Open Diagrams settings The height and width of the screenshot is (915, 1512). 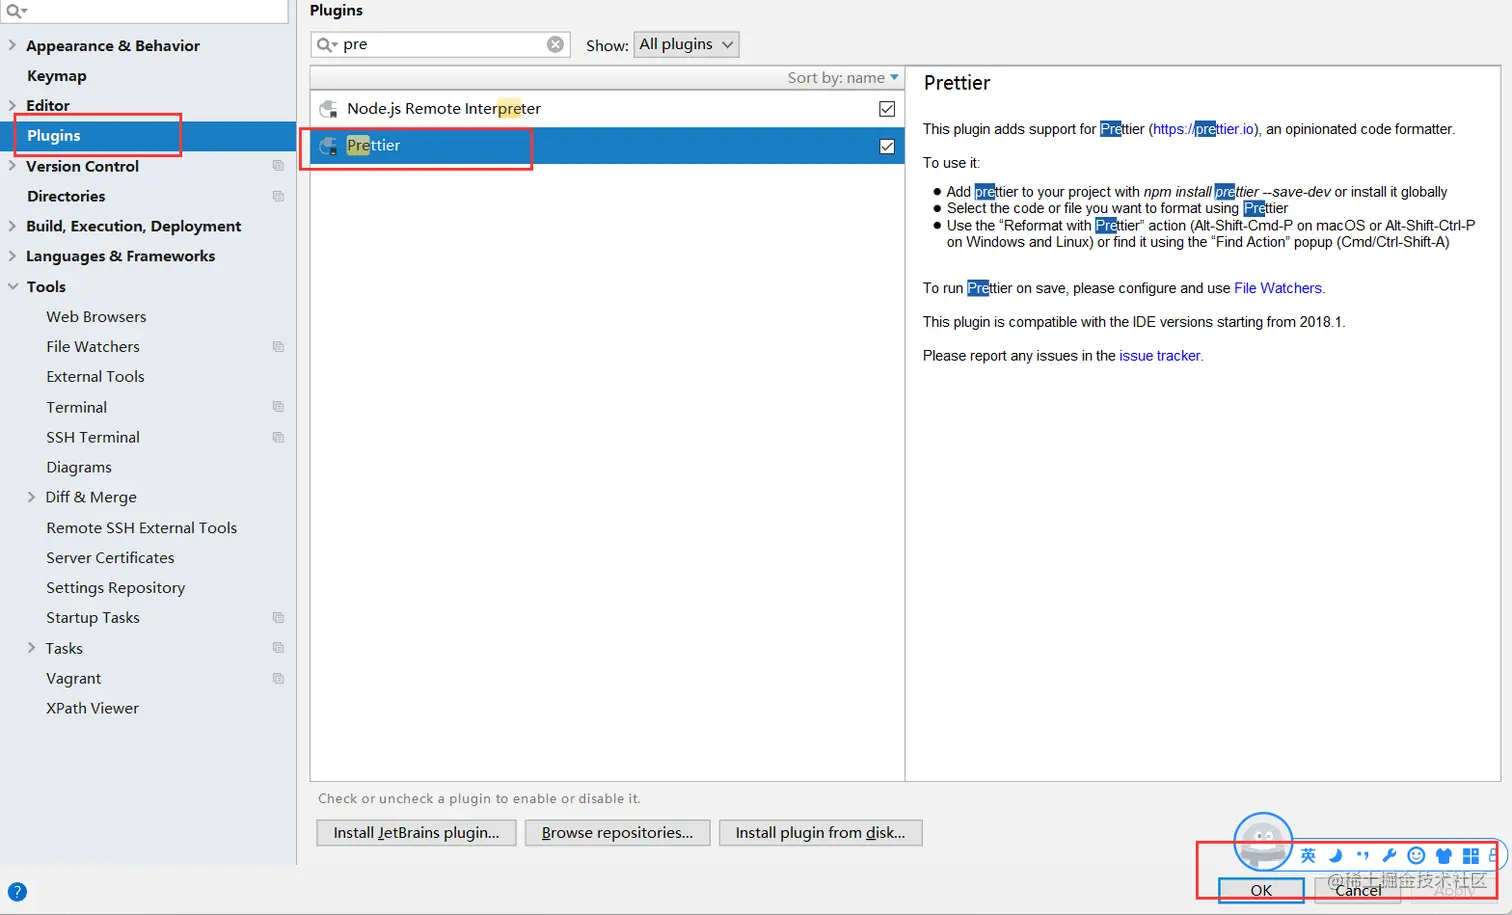coord(79,467)
